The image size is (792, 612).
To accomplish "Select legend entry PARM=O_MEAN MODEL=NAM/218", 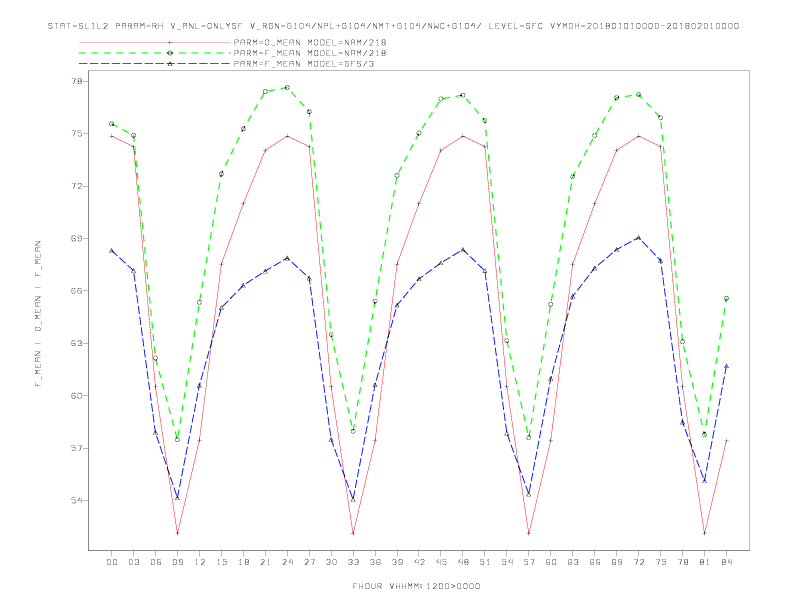I will 310,42.
